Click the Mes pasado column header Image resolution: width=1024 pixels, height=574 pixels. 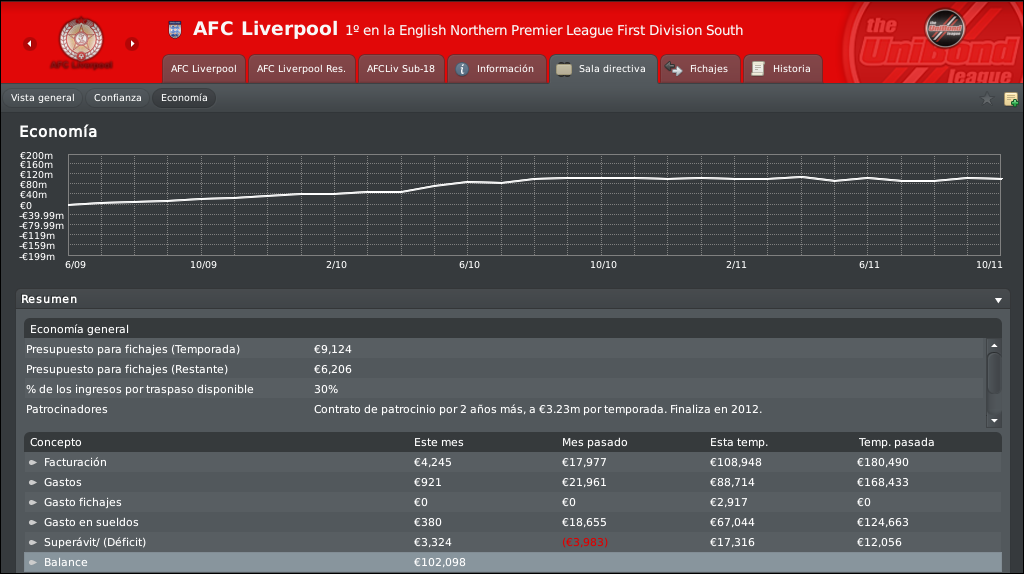tap(594, 442)
